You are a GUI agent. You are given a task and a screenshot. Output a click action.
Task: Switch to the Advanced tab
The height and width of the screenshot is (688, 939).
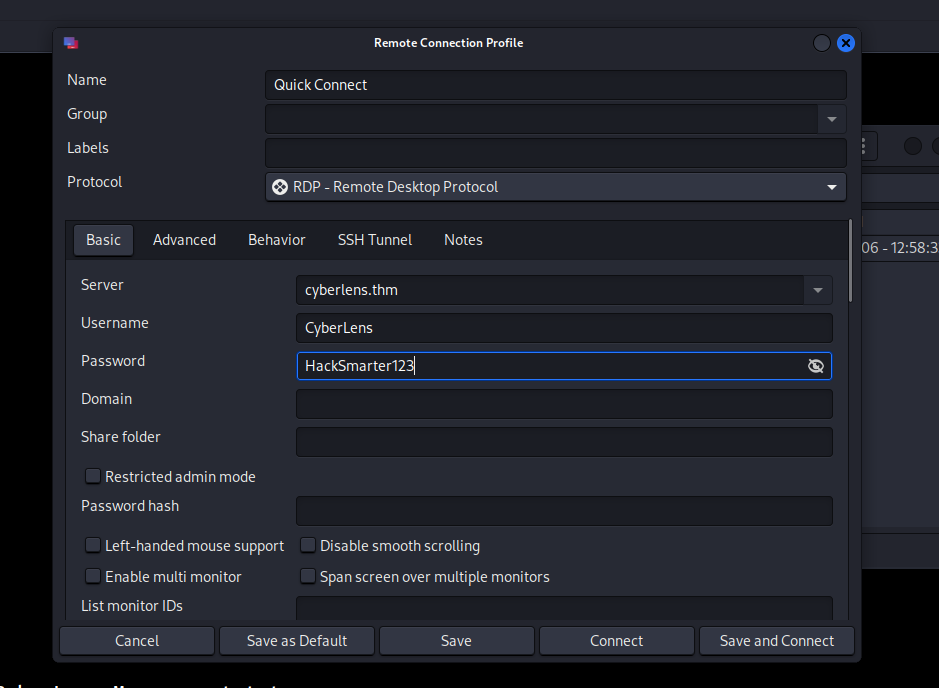(184, 240)
